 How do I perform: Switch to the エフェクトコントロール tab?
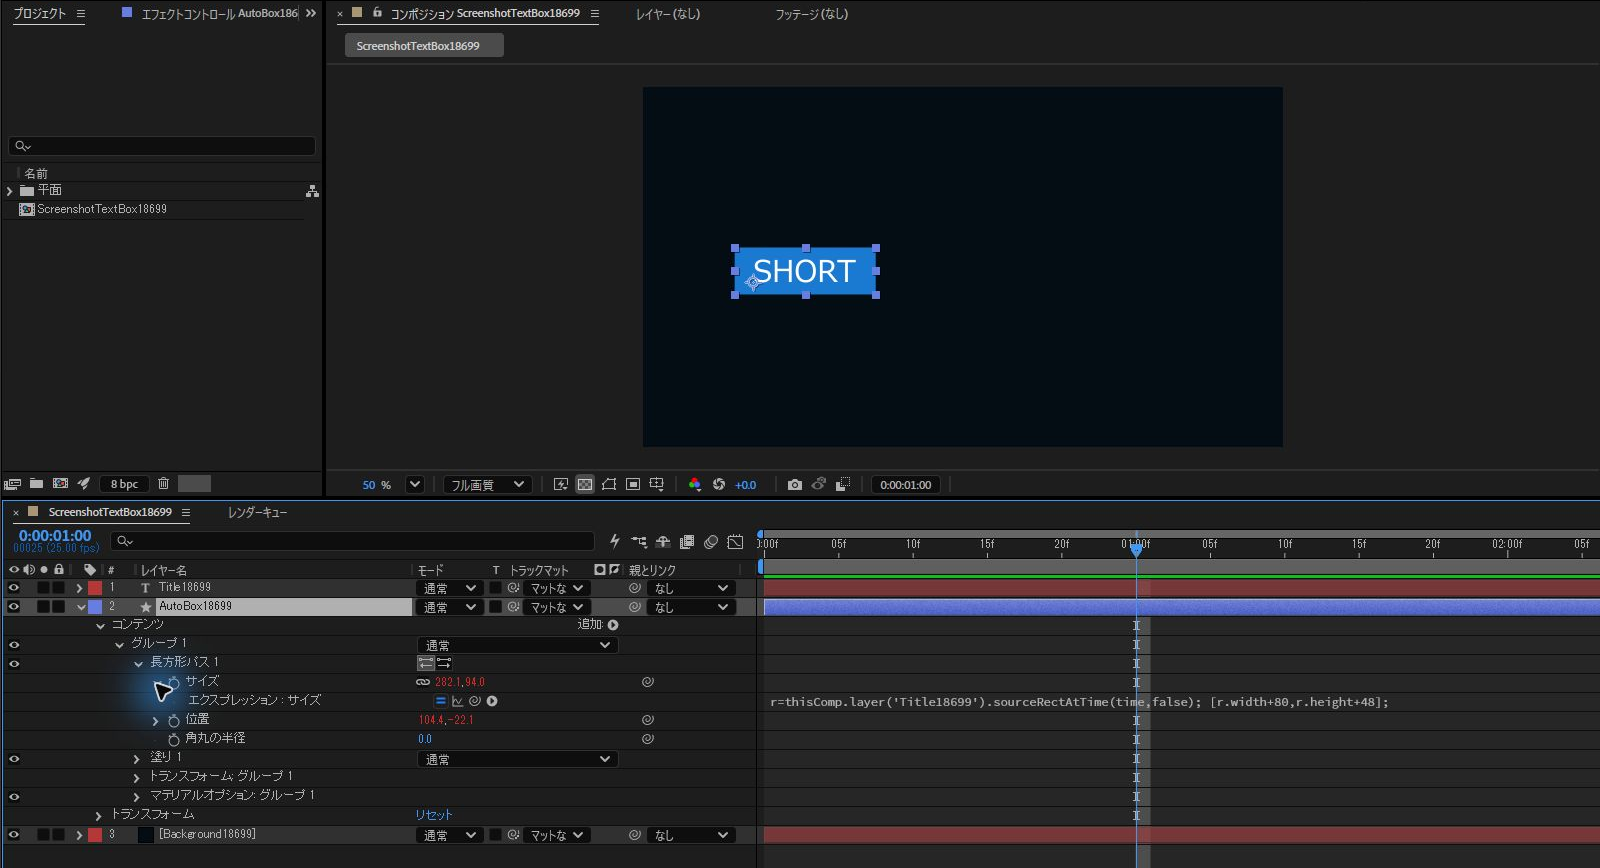[219, 14]
